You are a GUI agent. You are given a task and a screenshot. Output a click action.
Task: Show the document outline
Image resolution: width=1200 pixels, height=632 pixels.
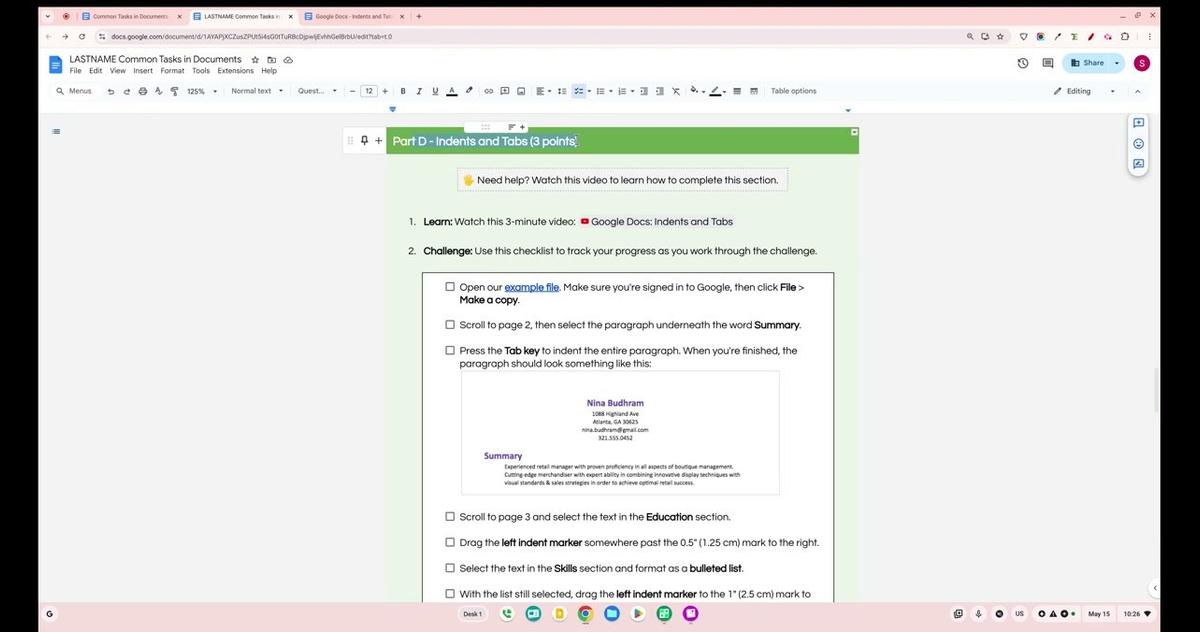pos(56,131)
